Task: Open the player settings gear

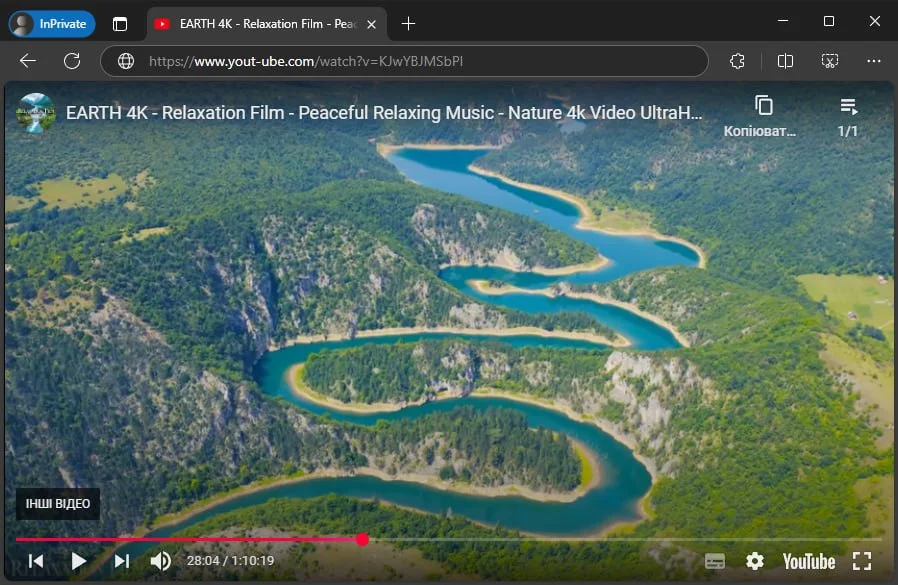Action: coord(755,561)
